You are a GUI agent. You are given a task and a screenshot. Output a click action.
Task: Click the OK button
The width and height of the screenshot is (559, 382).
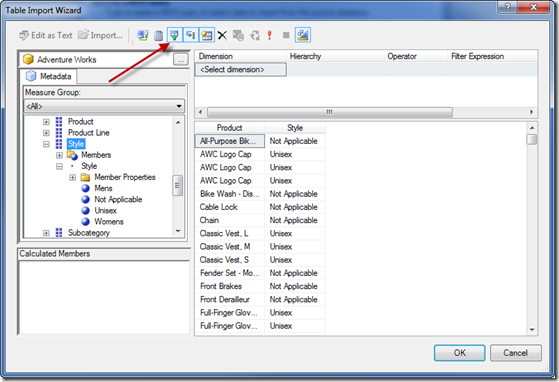click(x=460, y=353)
